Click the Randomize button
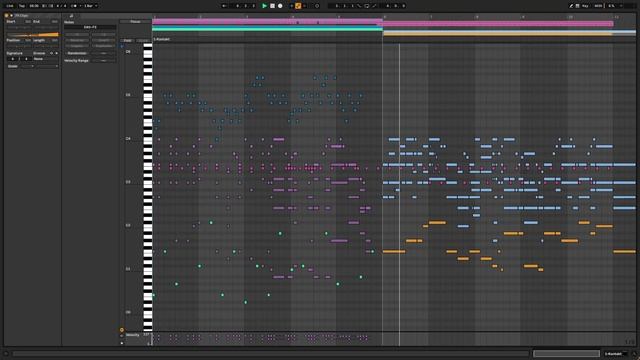Image resolution: width=640 pixels, height=360 pixels. [77, 53]
